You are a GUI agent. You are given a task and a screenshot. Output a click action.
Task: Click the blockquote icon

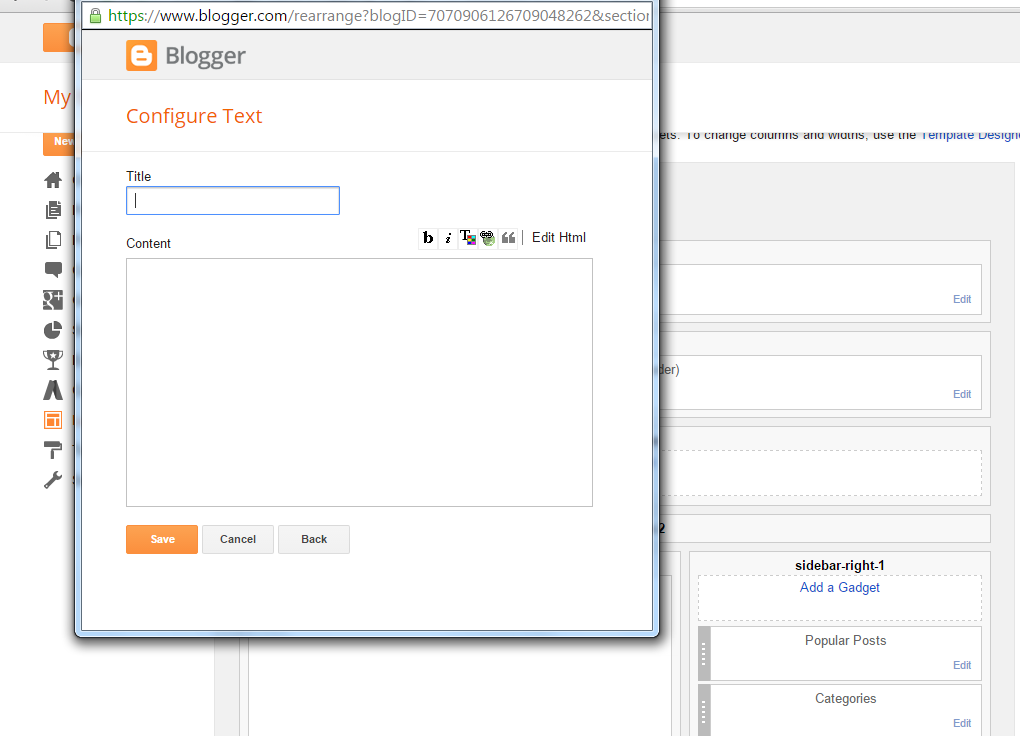pos(508,238)
